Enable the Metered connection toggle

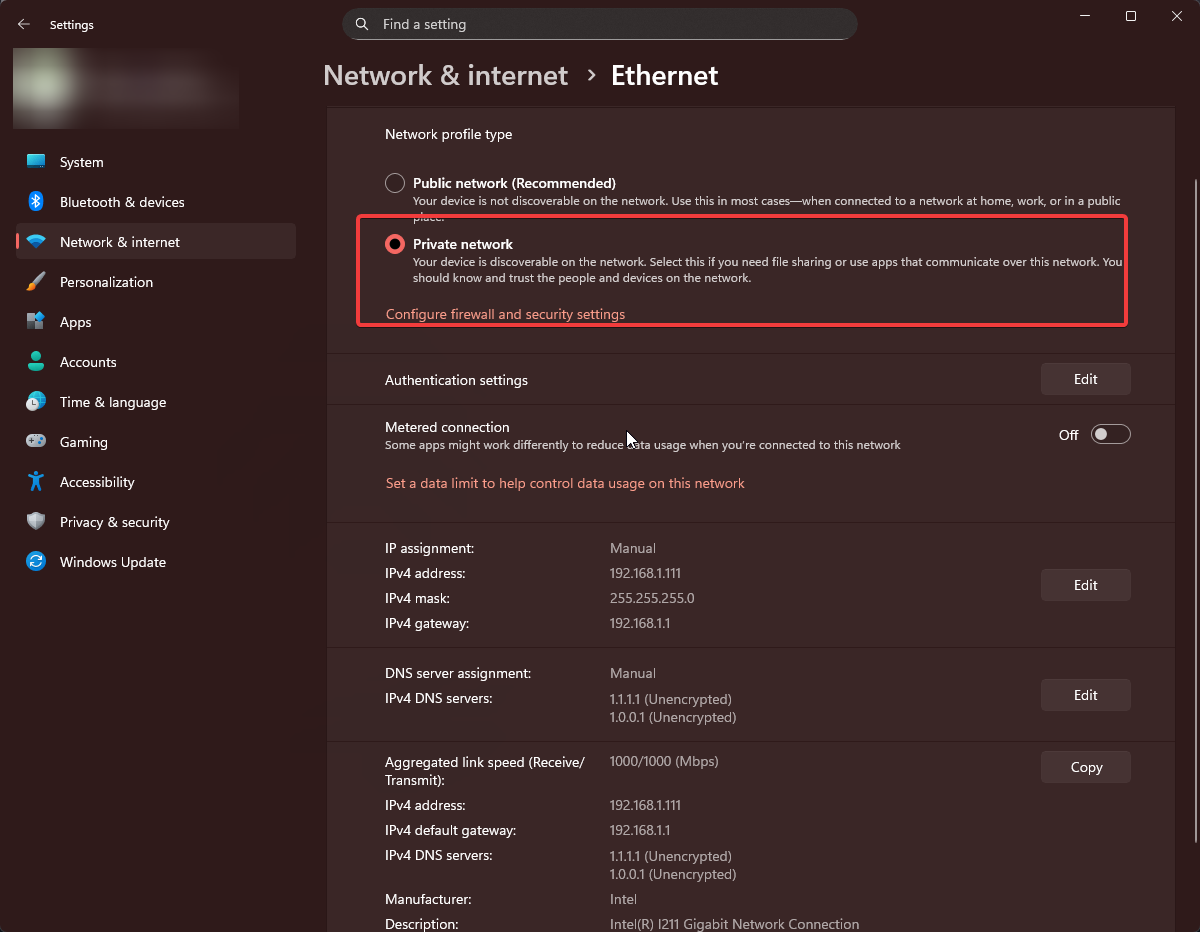point(1110,434)
